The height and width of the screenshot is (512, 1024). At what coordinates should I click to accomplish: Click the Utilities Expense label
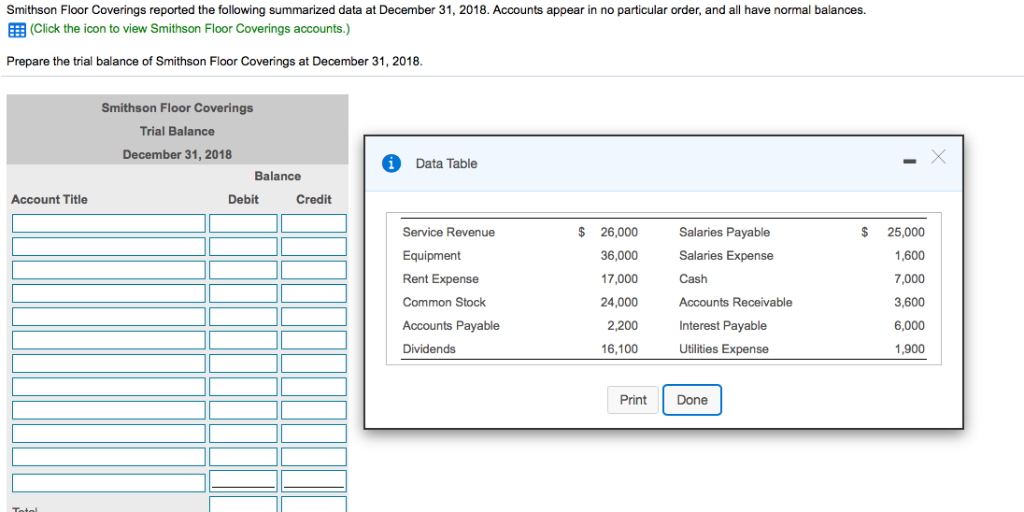724,349
